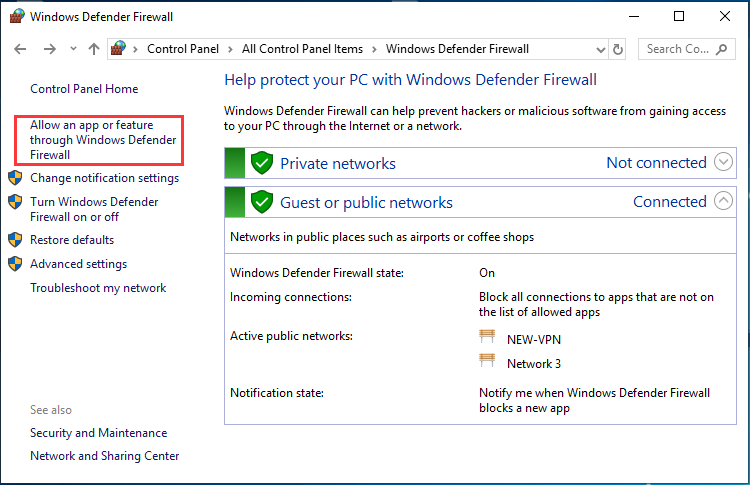
Task: Select All Control Panel Items breadcrumb
Action: click(x=302, y=49)
